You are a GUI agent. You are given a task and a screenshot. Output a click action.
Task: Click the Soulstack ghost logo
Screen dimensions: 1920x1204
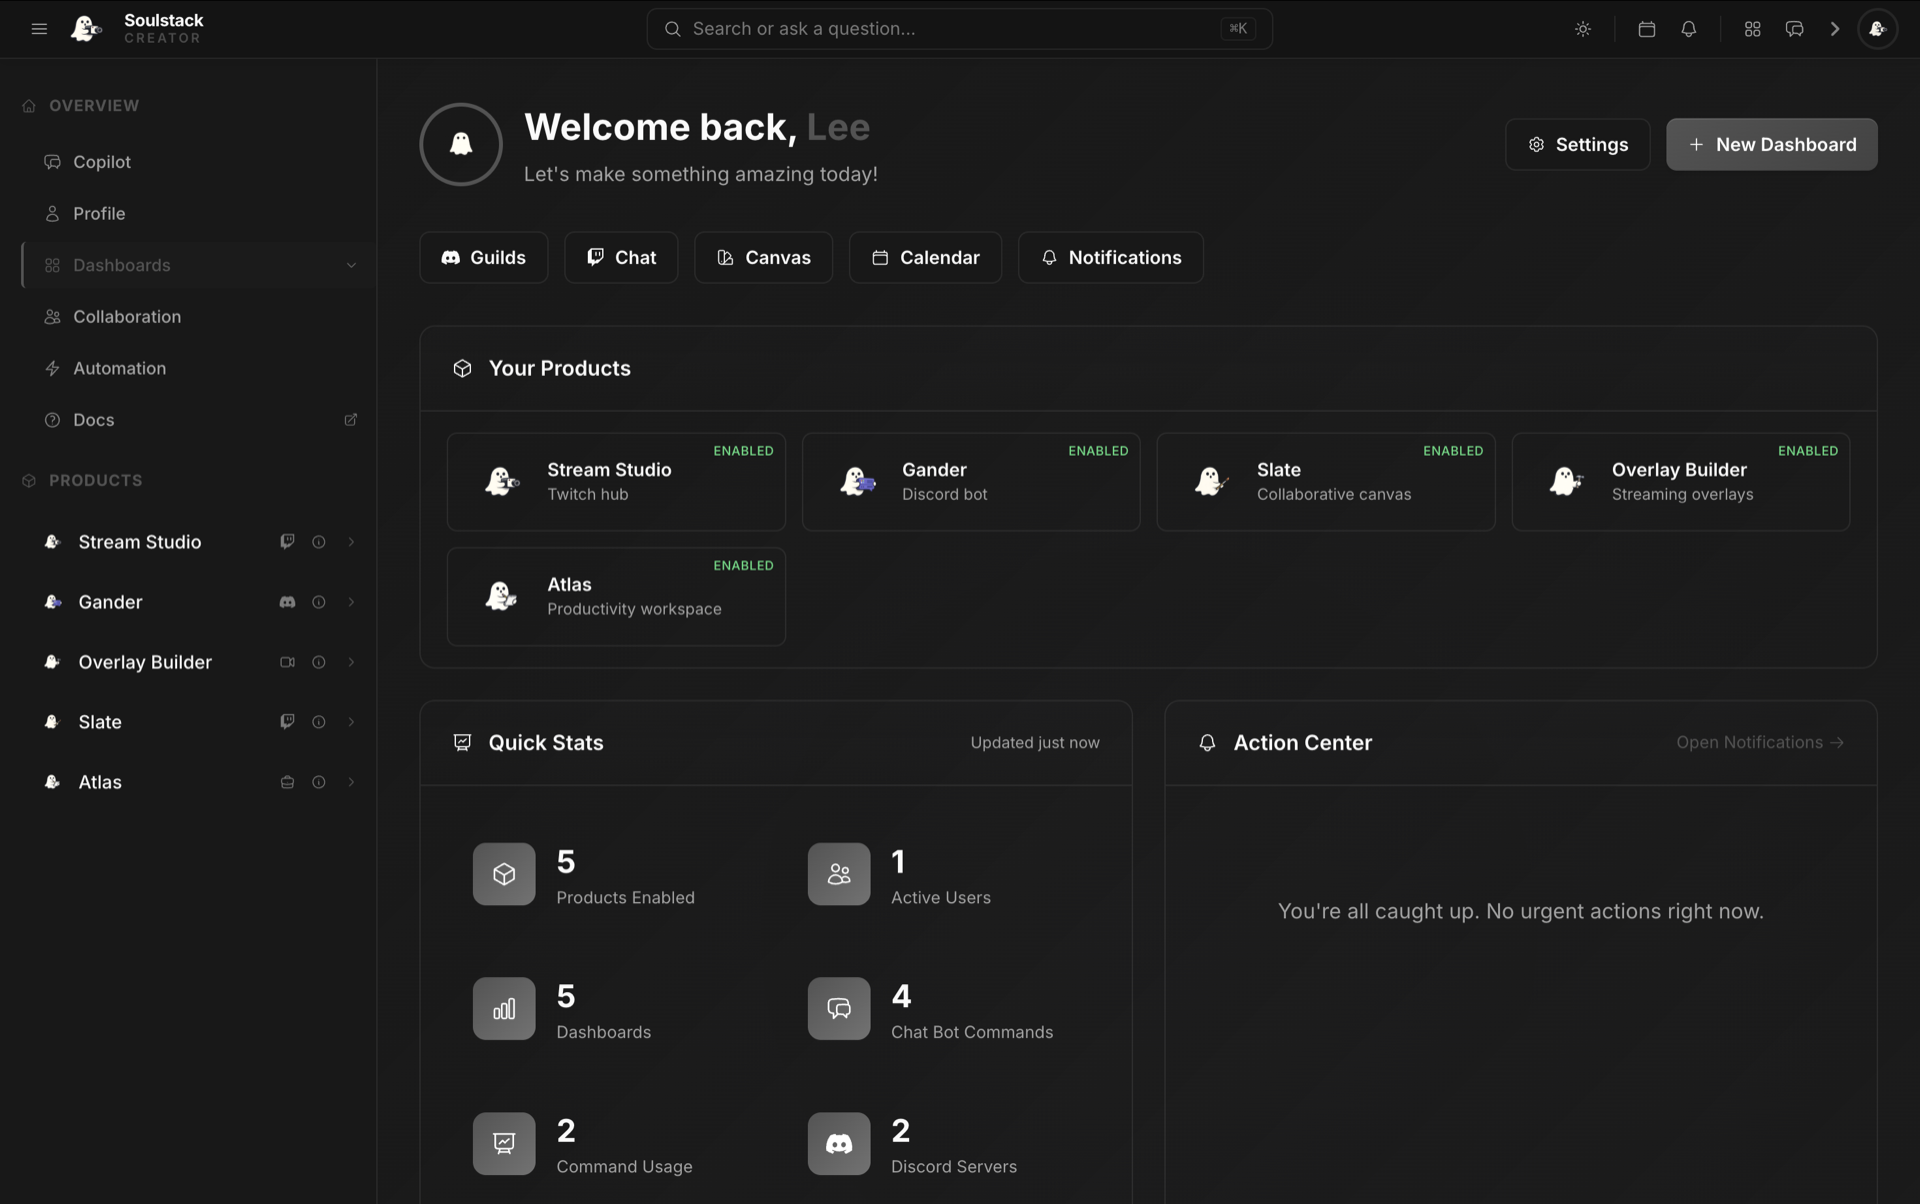(x=86, y=29)
